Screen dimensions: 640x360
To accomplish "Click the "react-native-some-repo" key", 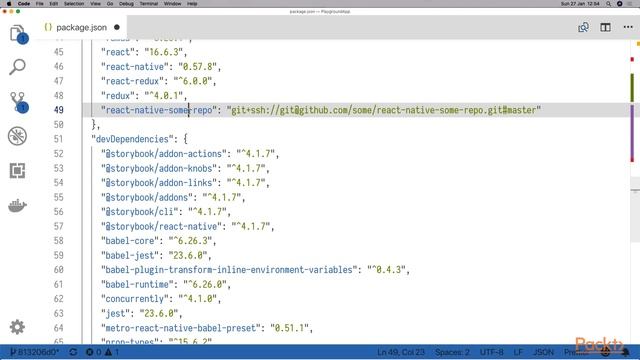I will click(x=159, y=110).
